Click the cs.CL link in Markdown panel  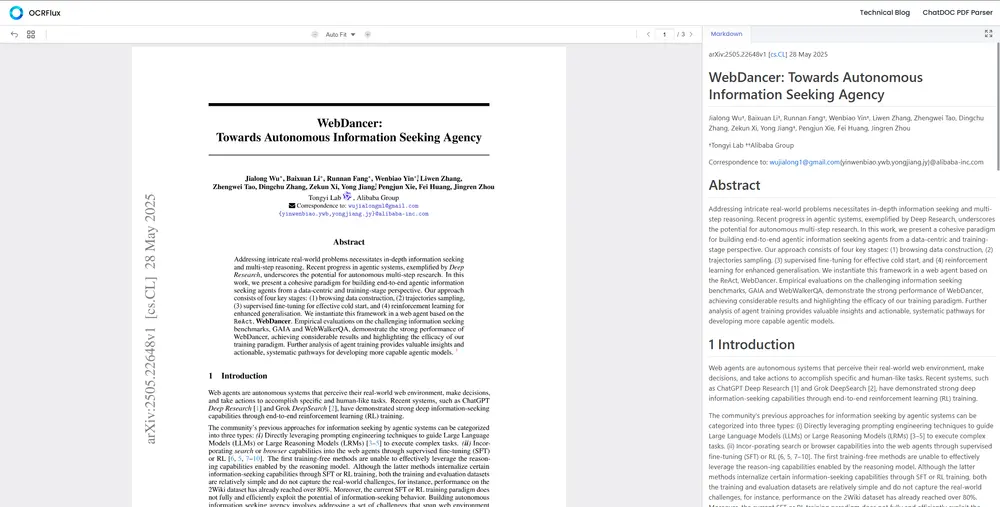[778, 54]
